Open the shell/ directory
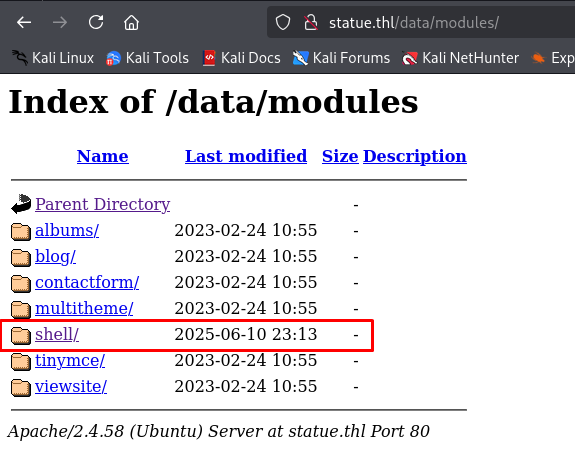575x474 pixels. click(x=57, y=334)
